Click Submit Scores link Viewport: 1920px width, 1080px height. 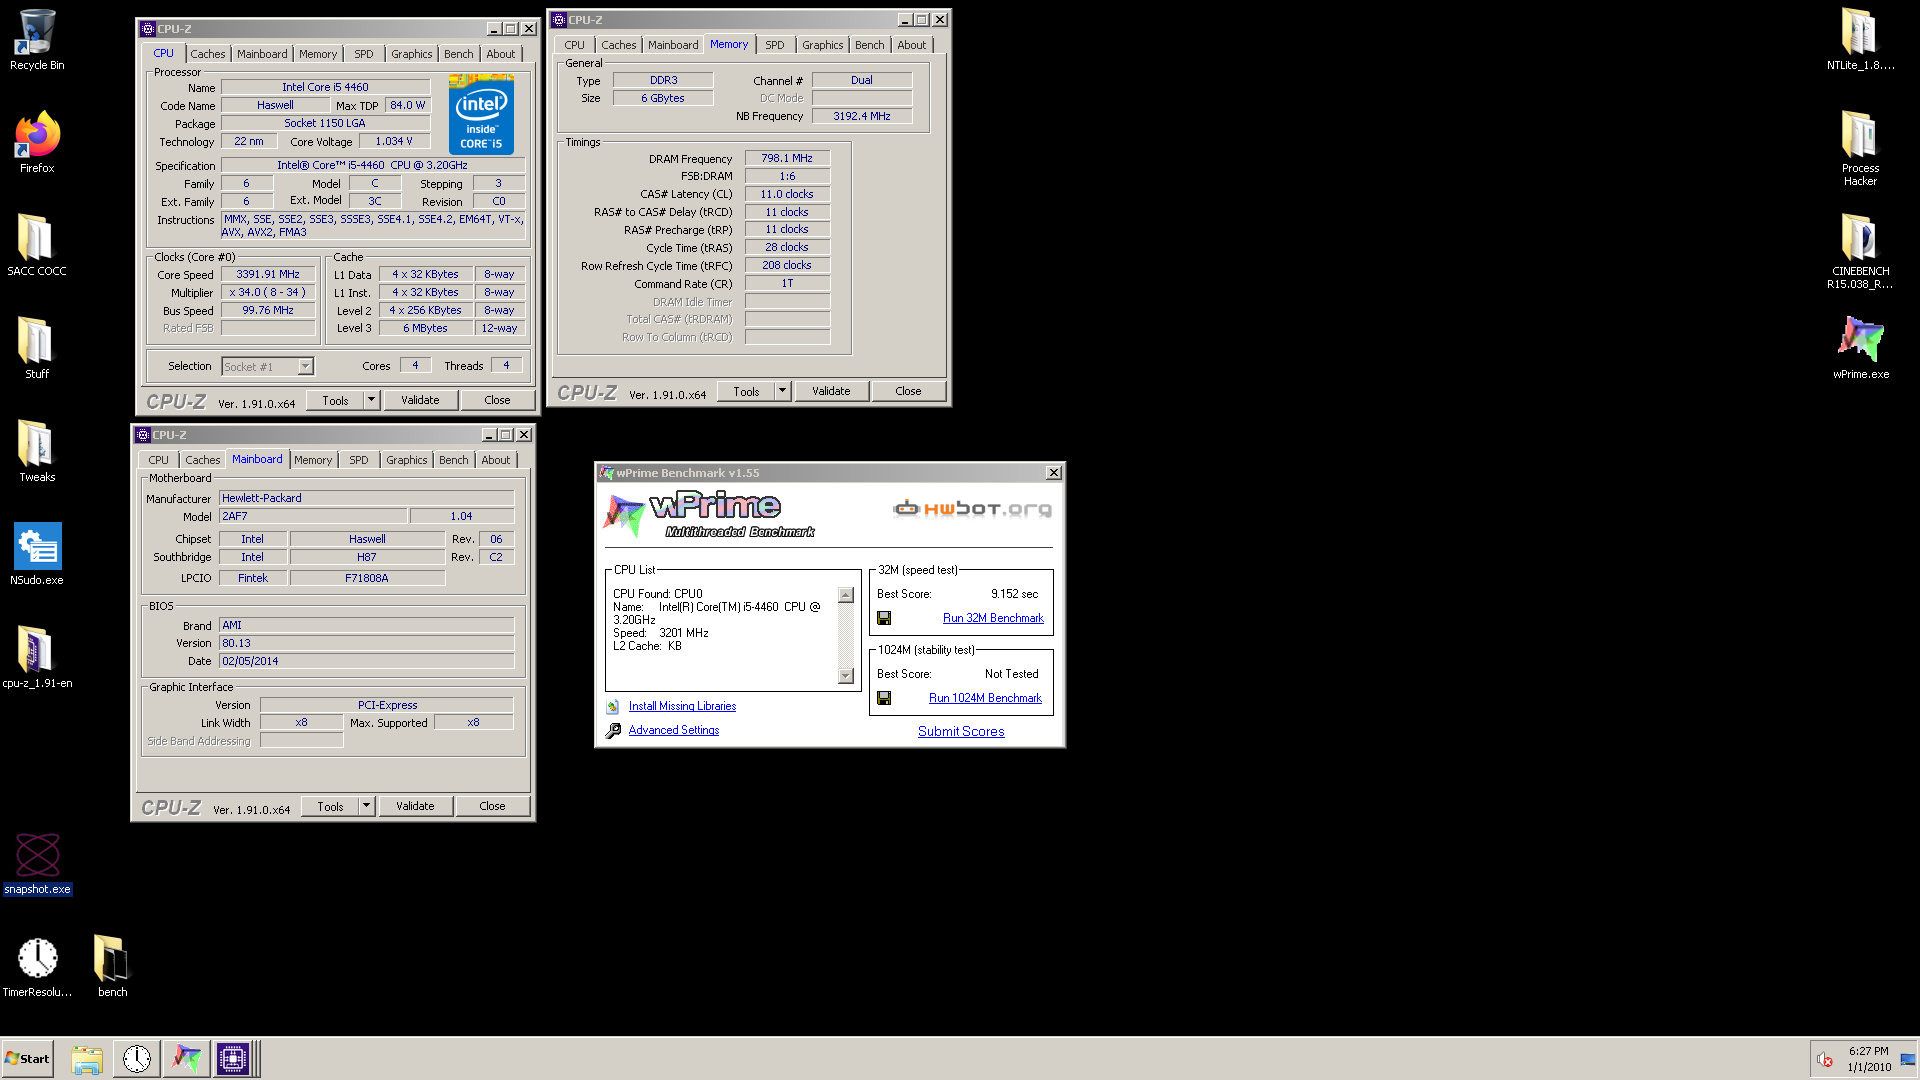(x=961, y=731)
